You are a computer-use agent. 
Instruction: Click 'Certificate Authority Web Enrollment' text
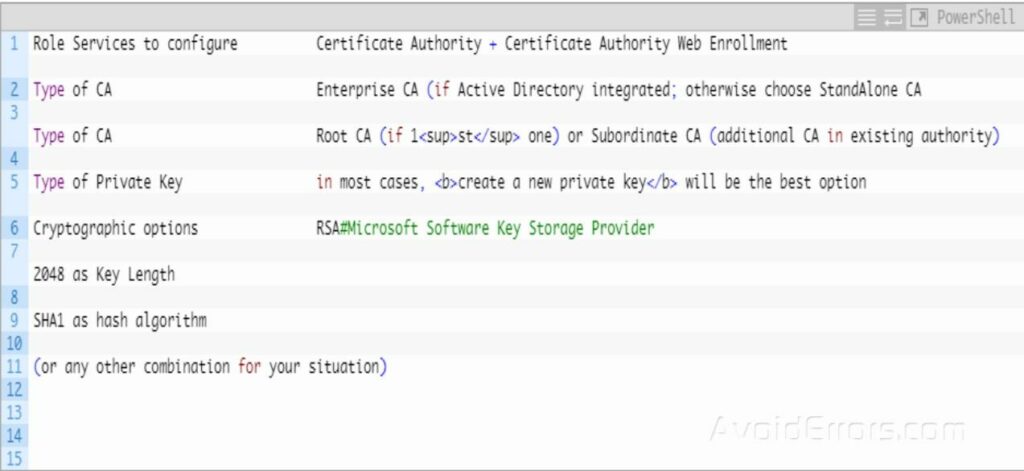coord(646,44)
